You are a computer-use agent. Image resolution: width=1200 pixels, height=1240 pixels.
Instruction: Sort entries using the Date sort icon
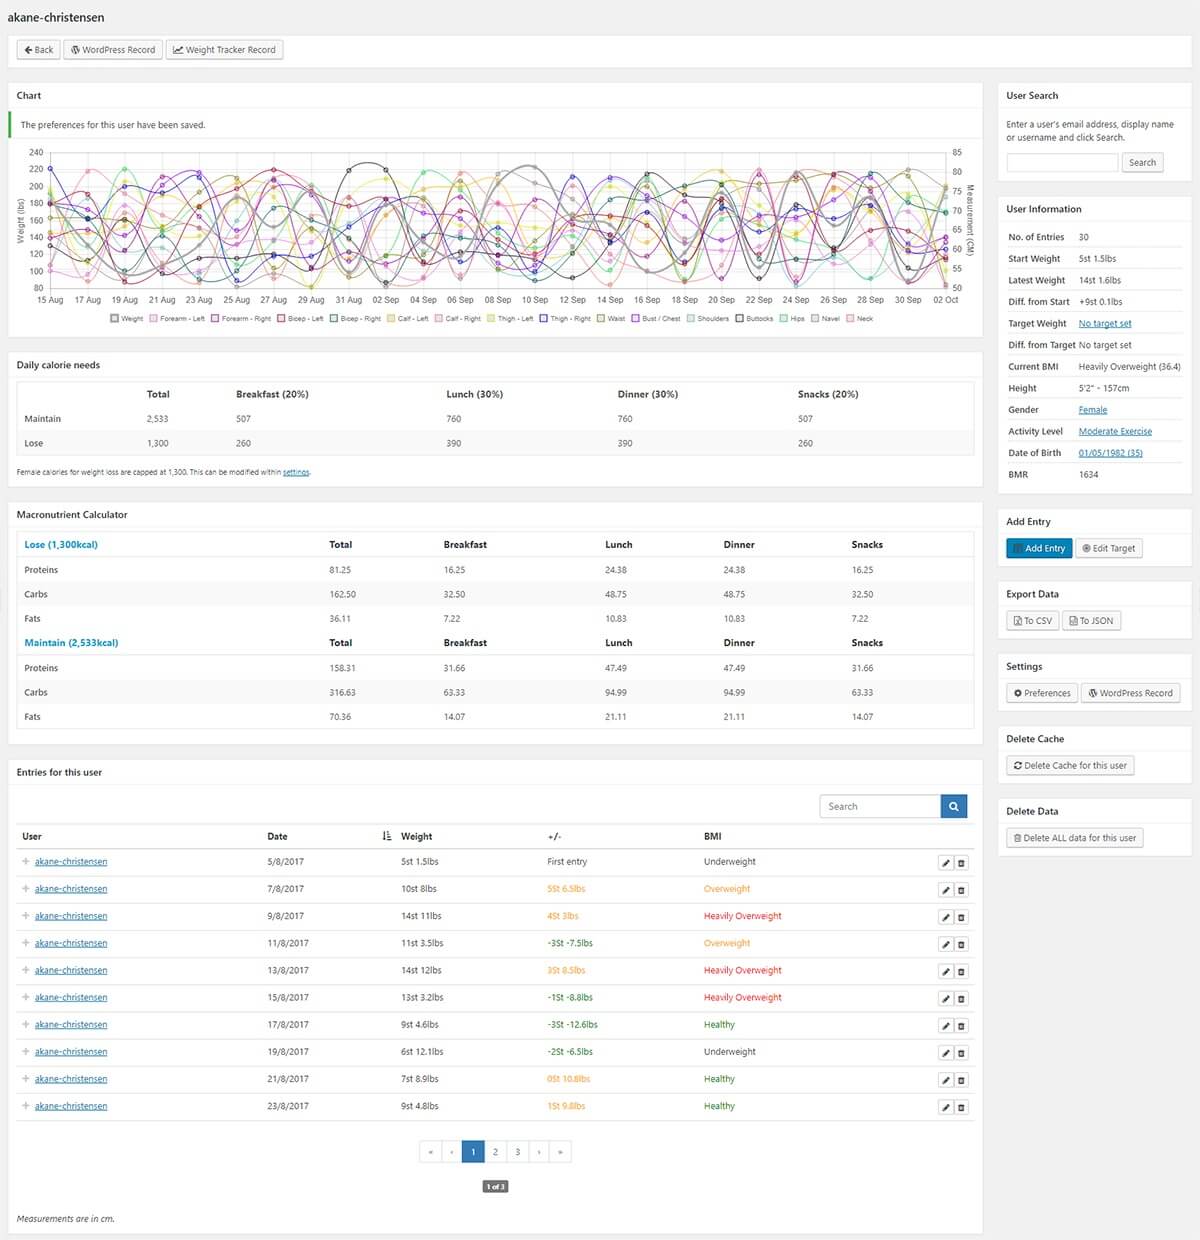[x=387, y=836]
